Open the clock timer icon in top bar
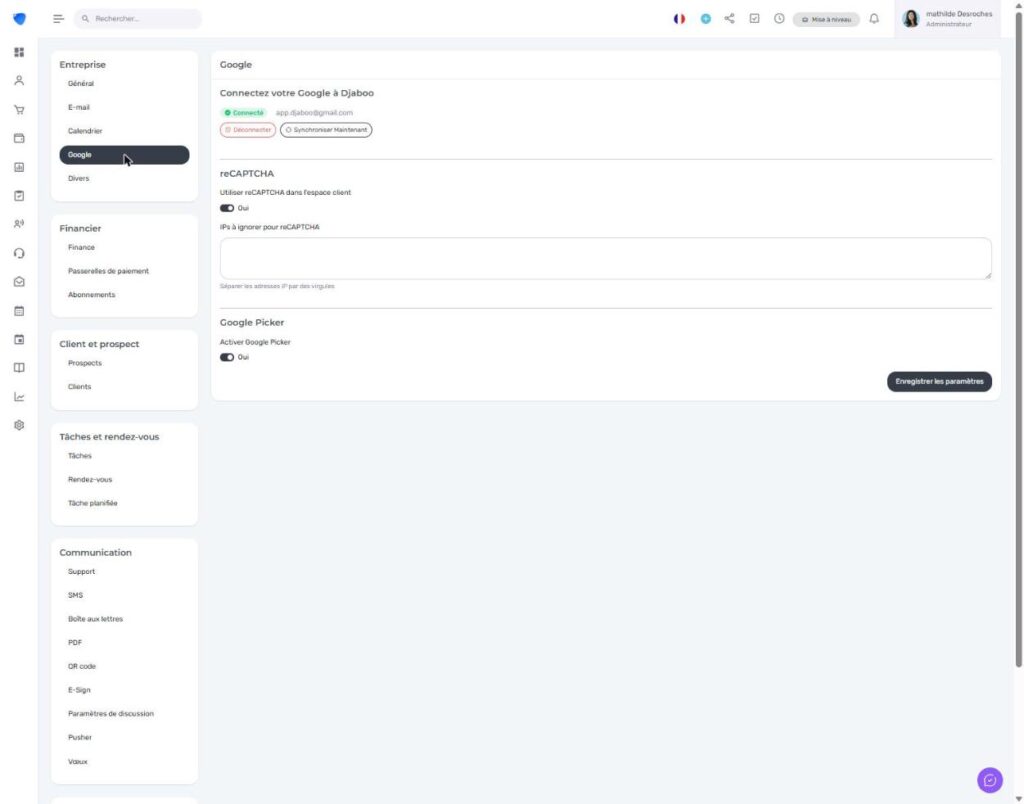 click(779, 18)
